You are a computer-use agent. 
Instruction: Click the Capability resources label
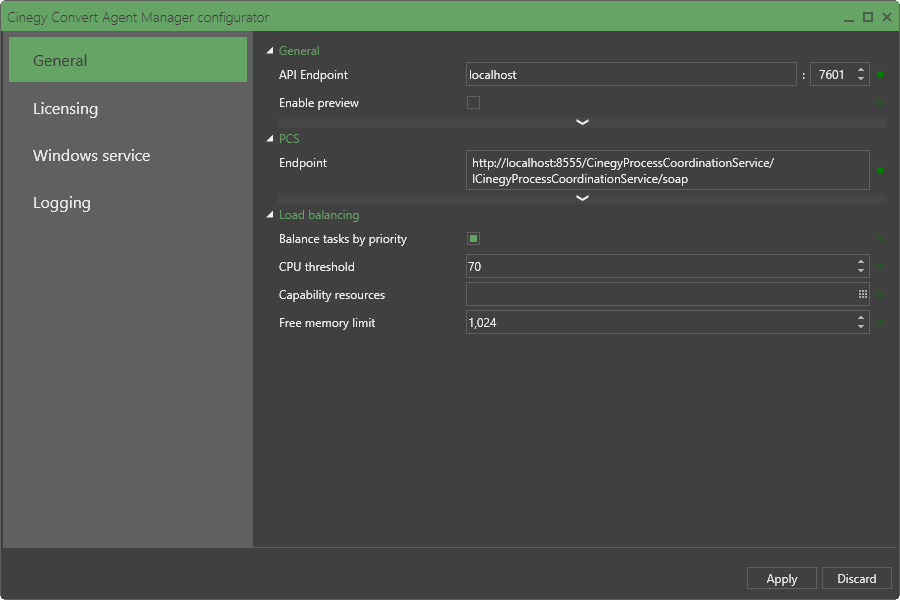tap(332, 295)
